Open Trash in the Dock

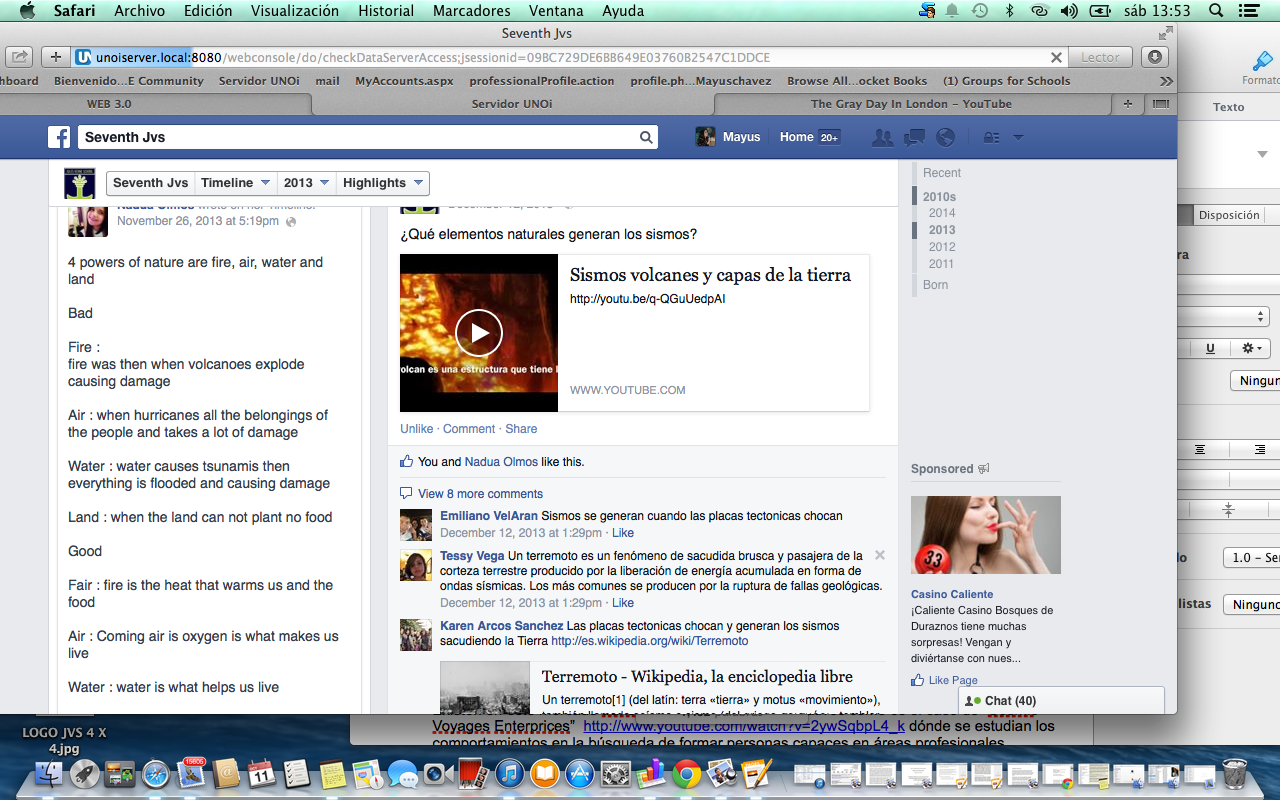(x=1234, y=774)
